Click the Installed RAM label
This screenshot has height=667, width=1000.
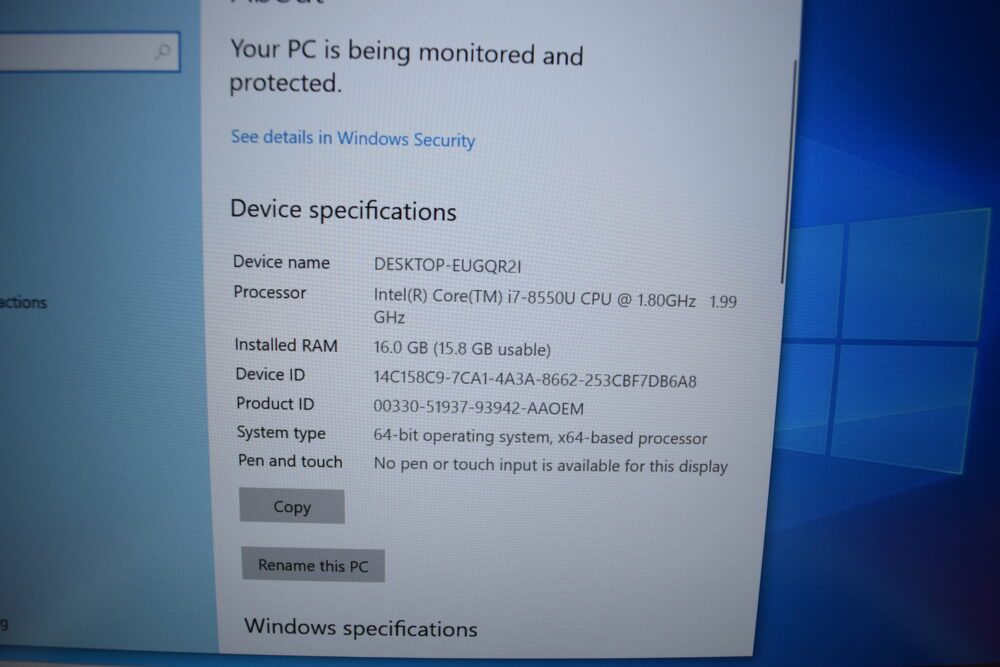pos(286,345)
